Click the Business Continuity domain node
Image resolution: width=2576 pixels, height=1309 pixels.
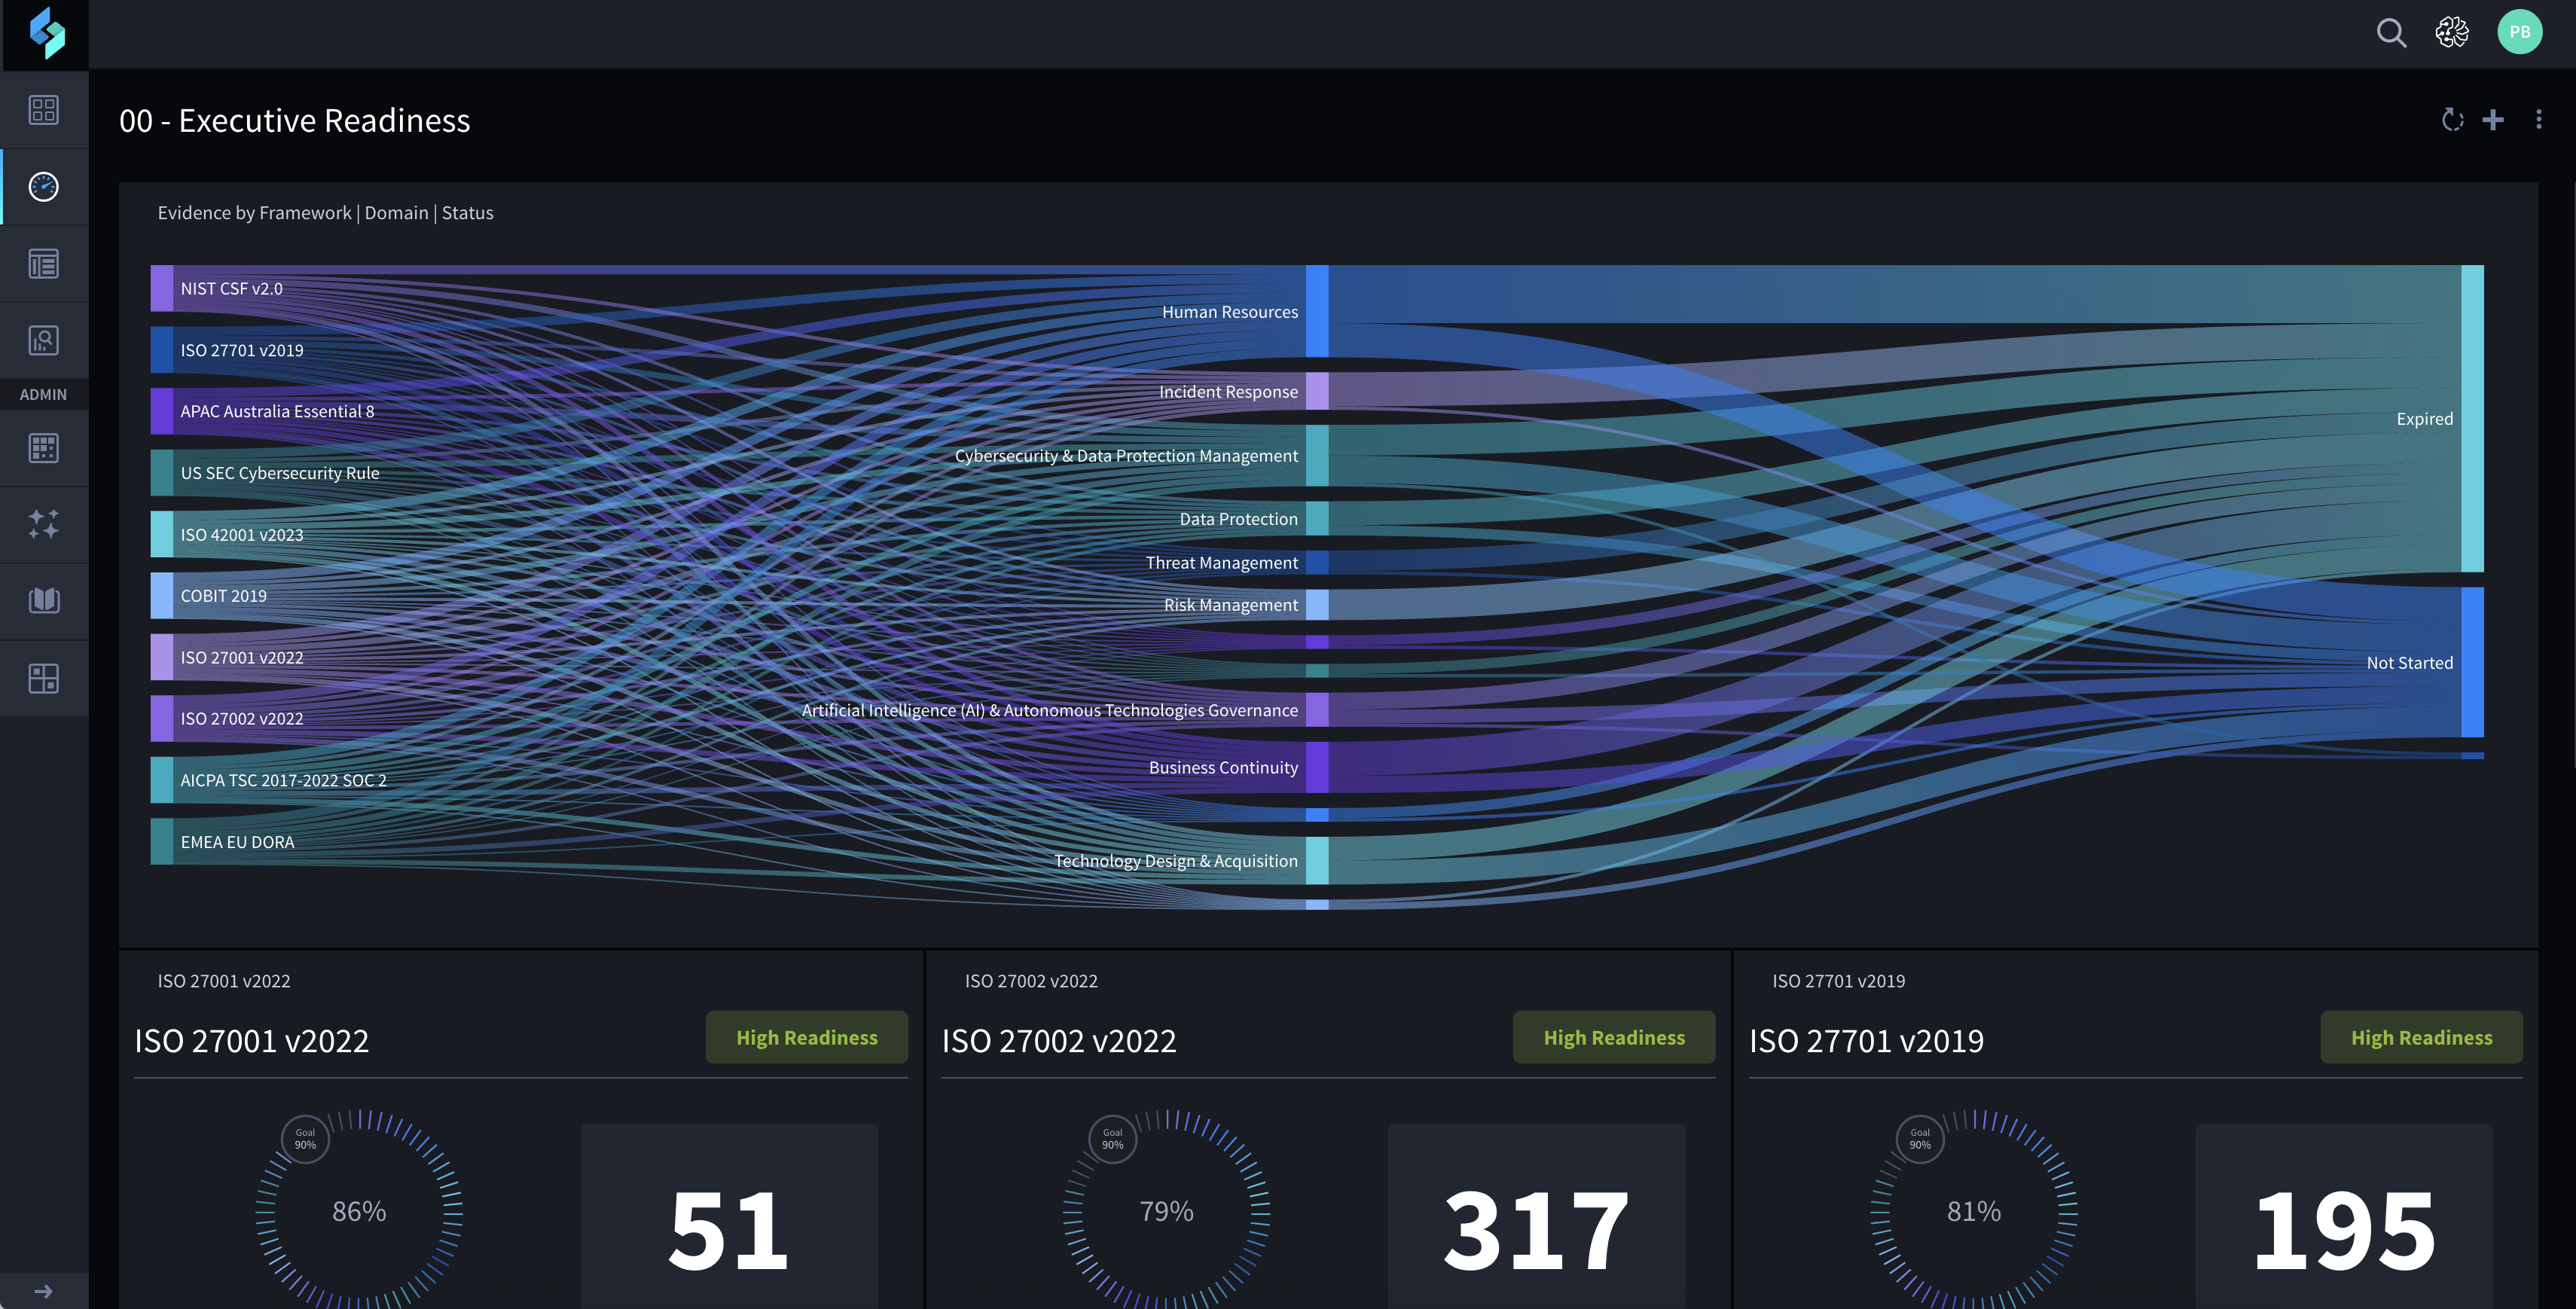pos(1317,767)
